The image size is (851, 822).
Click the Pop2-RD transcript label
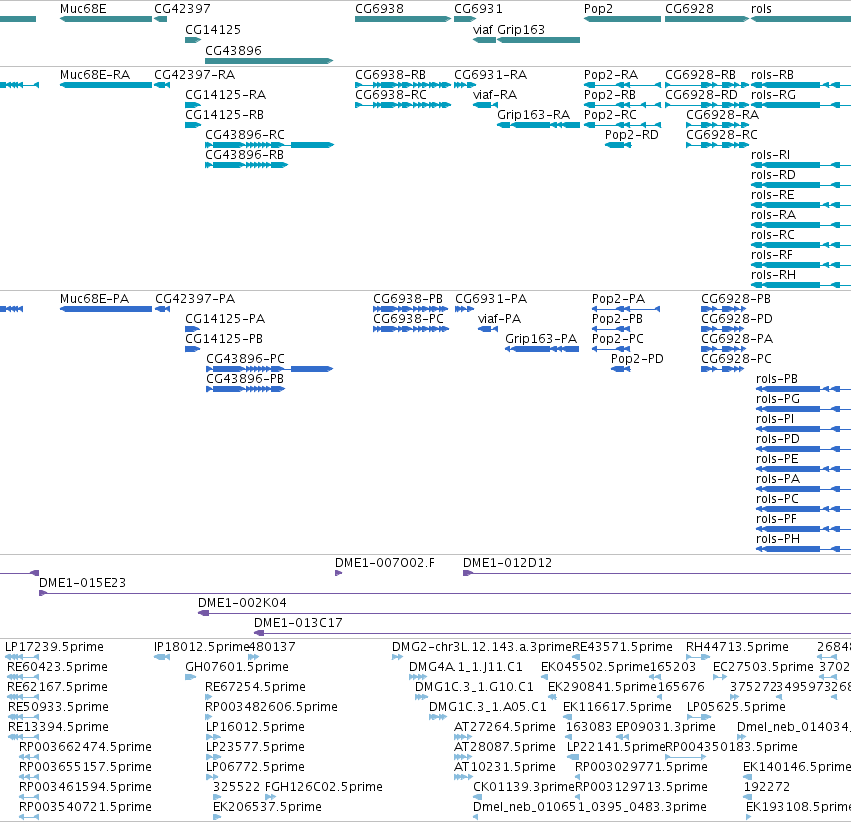click(x=632, y=135)
